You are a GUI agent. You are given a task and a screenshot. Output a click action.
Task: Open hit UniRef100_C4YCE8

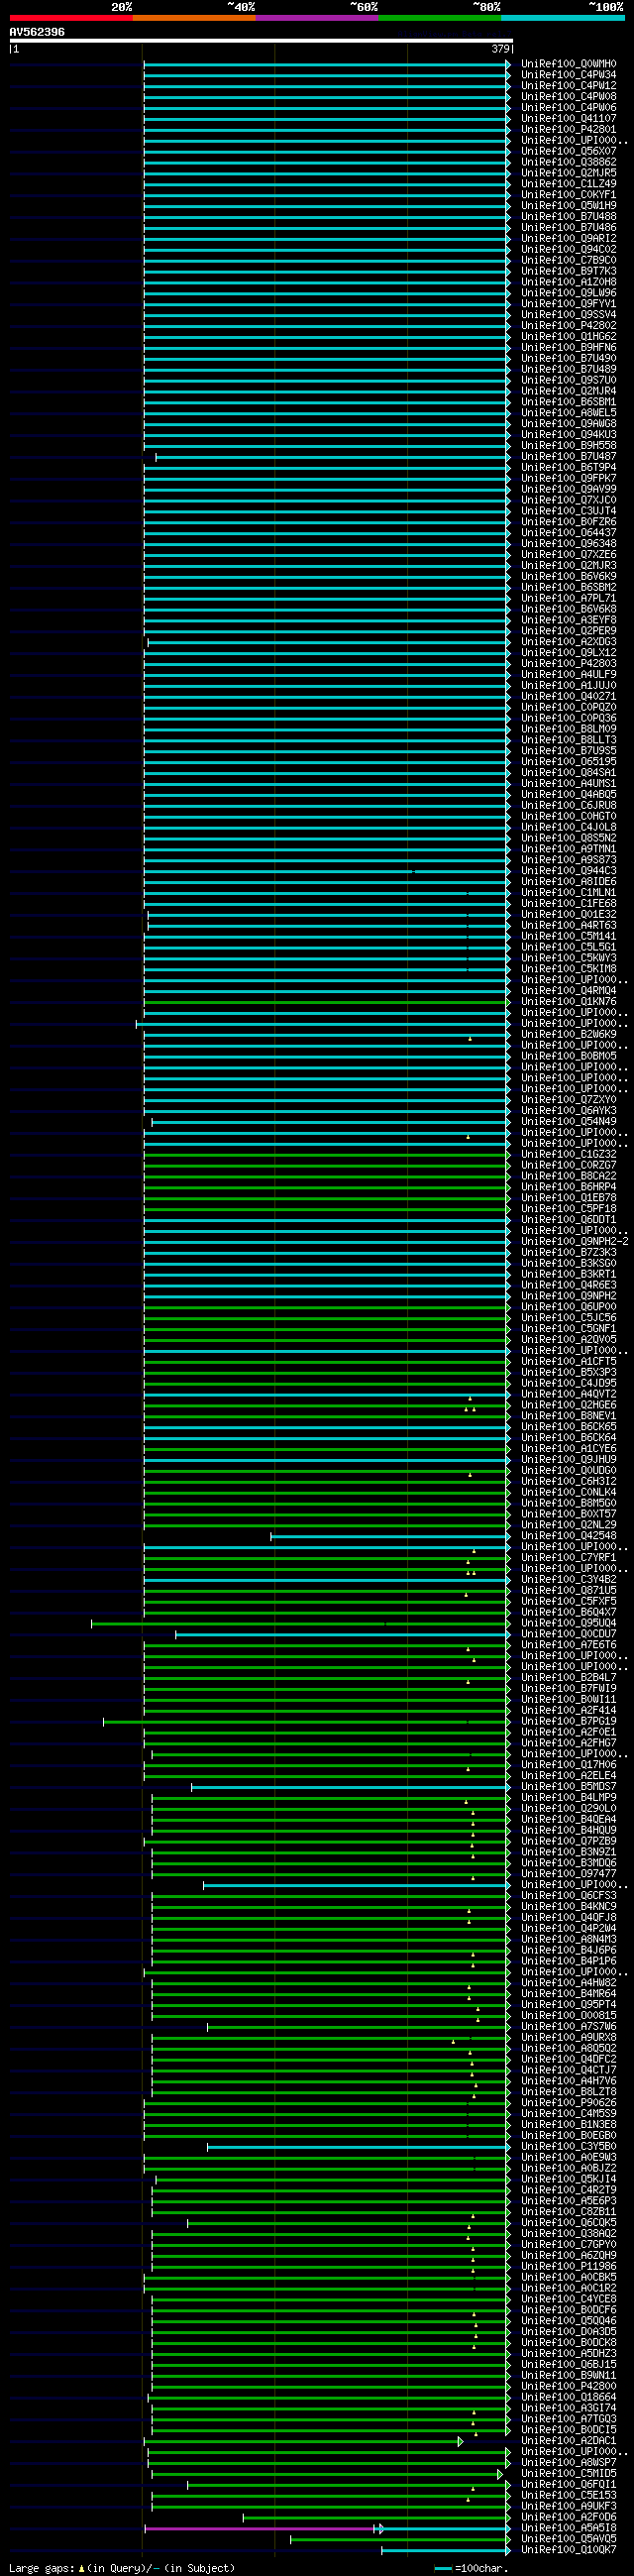(x=569, y=2300)
